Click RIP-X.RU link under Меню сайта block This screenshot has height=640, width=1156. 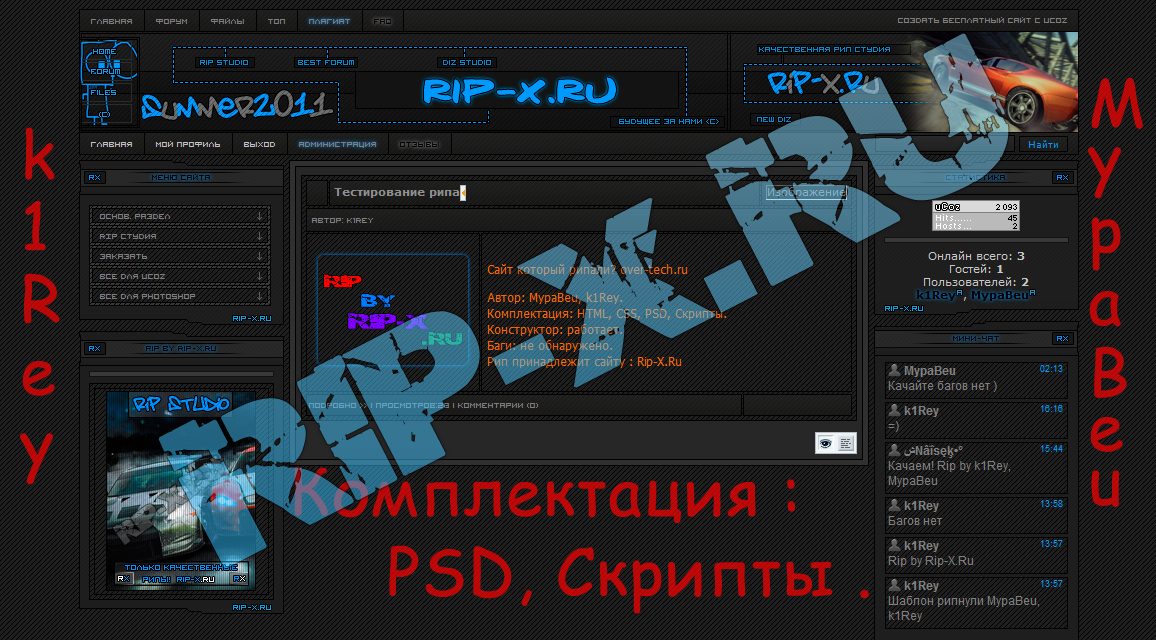point(252,319)
